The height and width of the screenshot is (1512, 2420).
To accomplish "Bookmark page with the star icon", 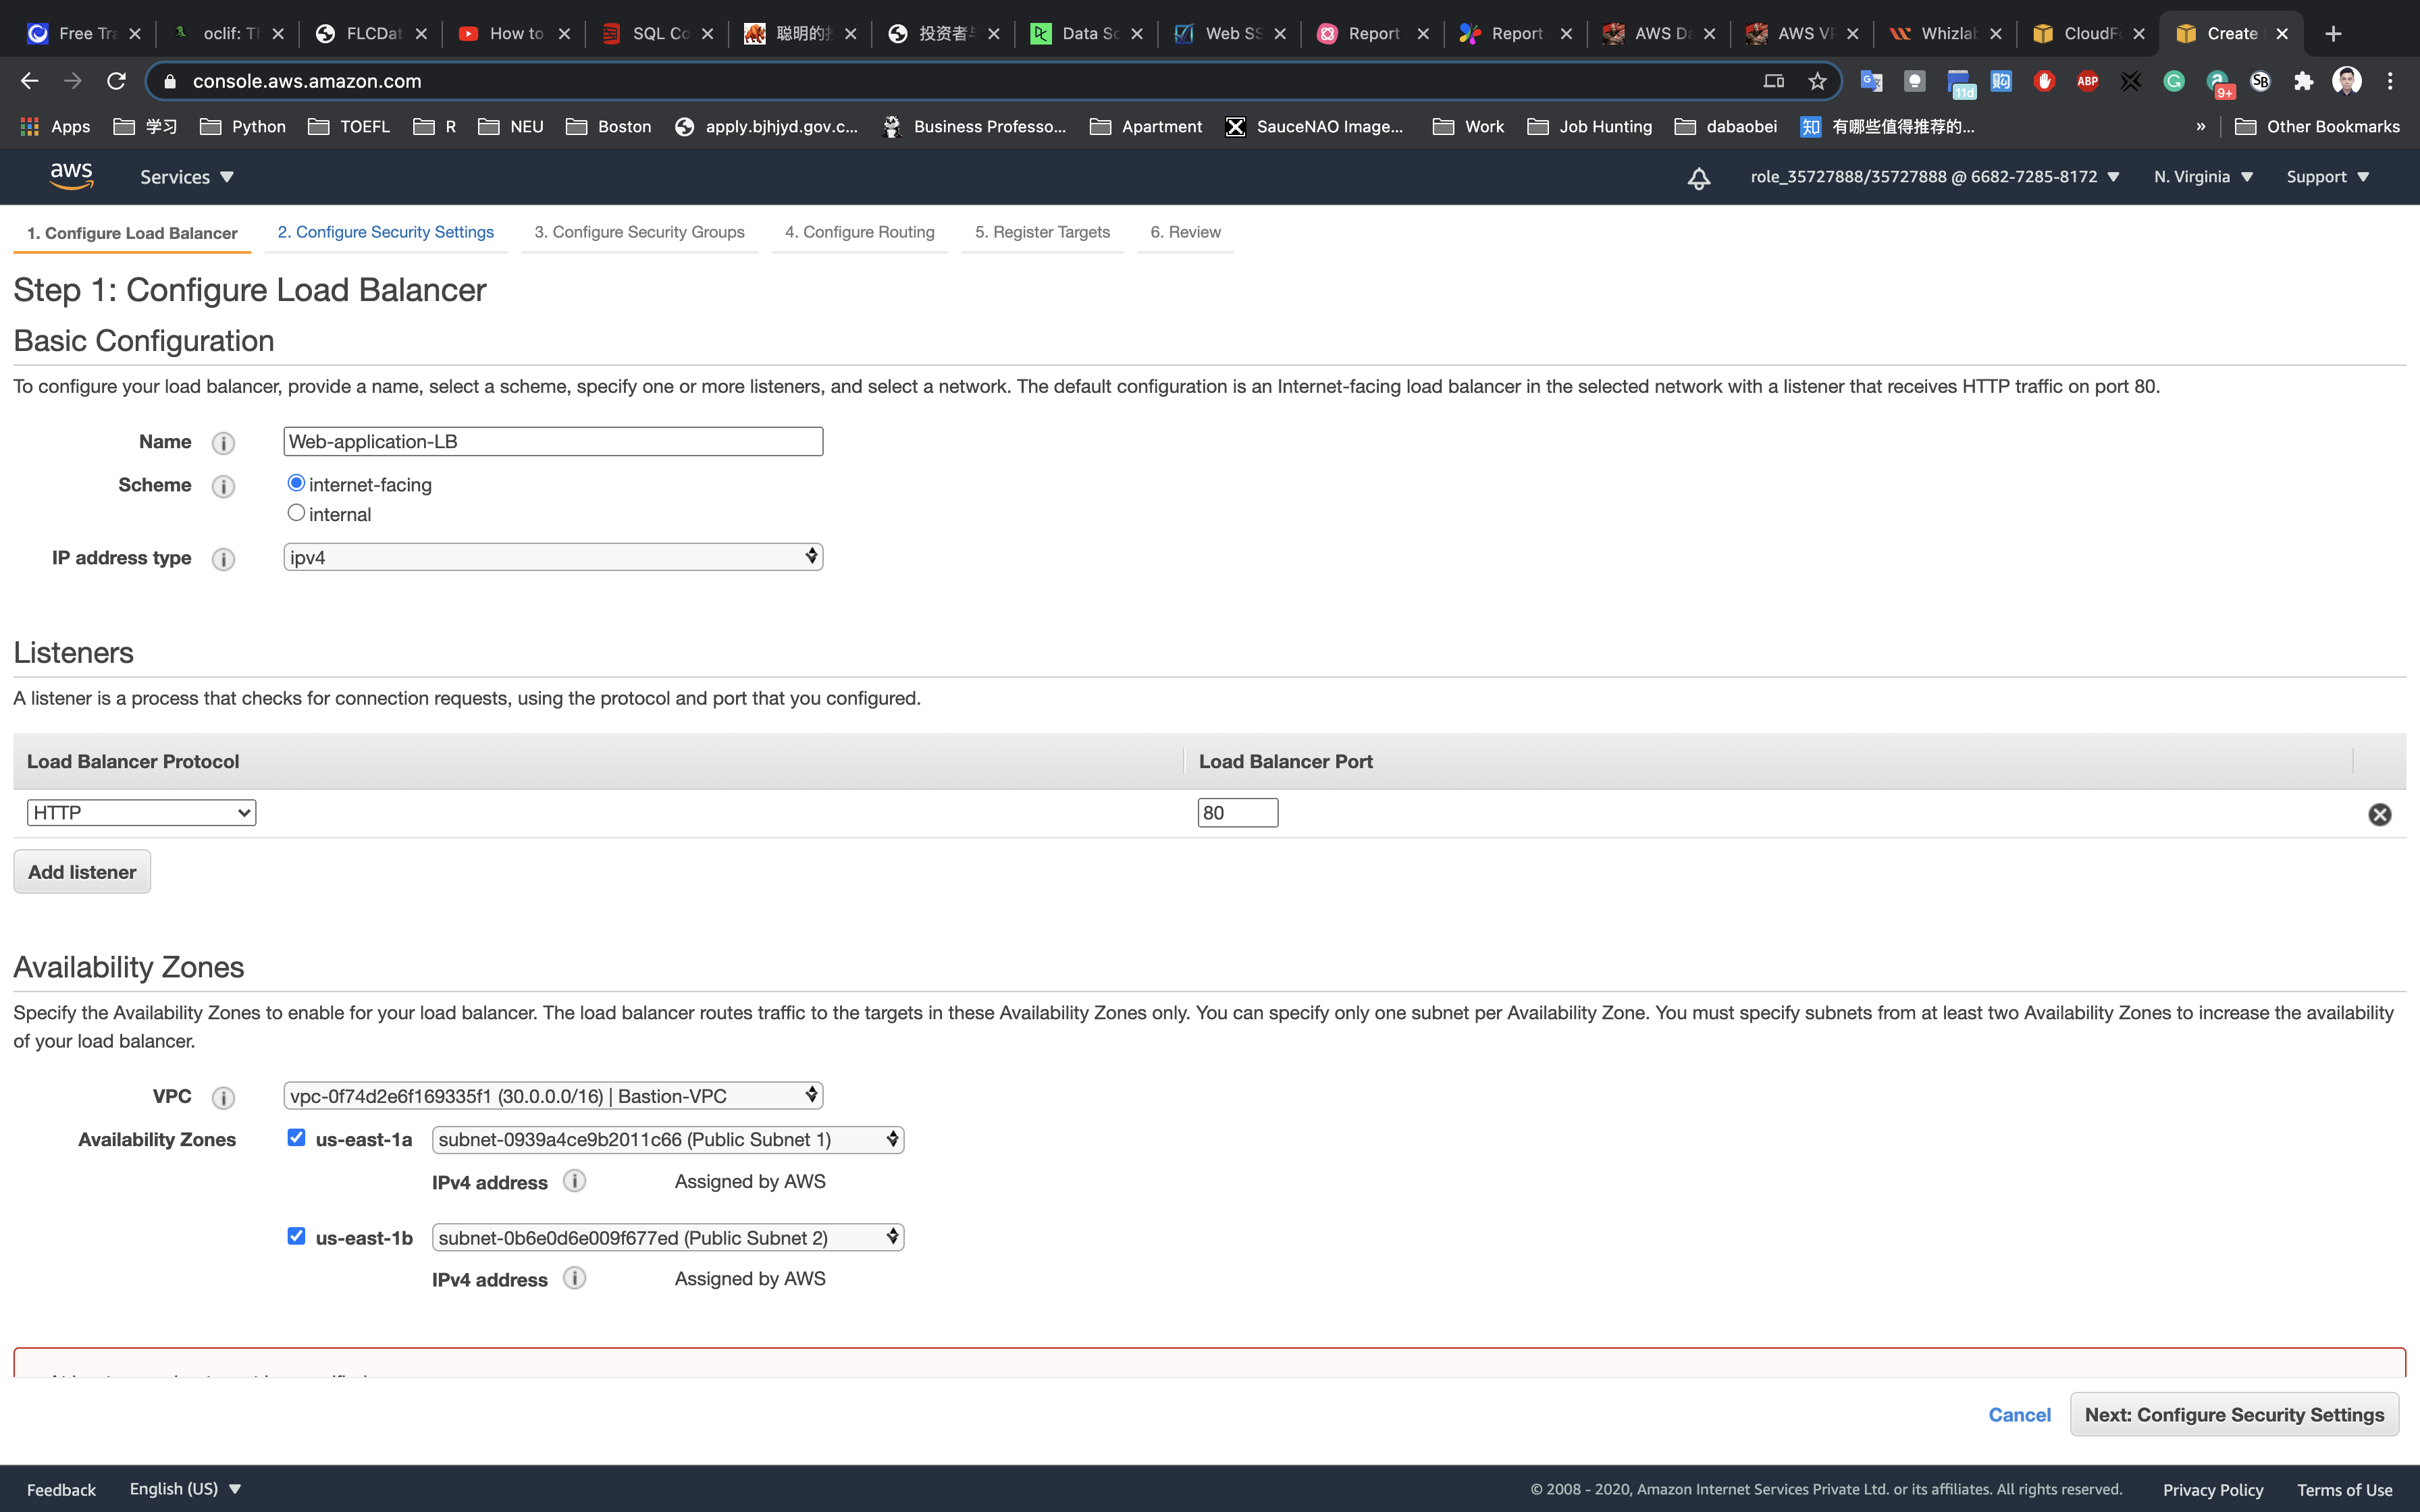I will point(1817,81).
